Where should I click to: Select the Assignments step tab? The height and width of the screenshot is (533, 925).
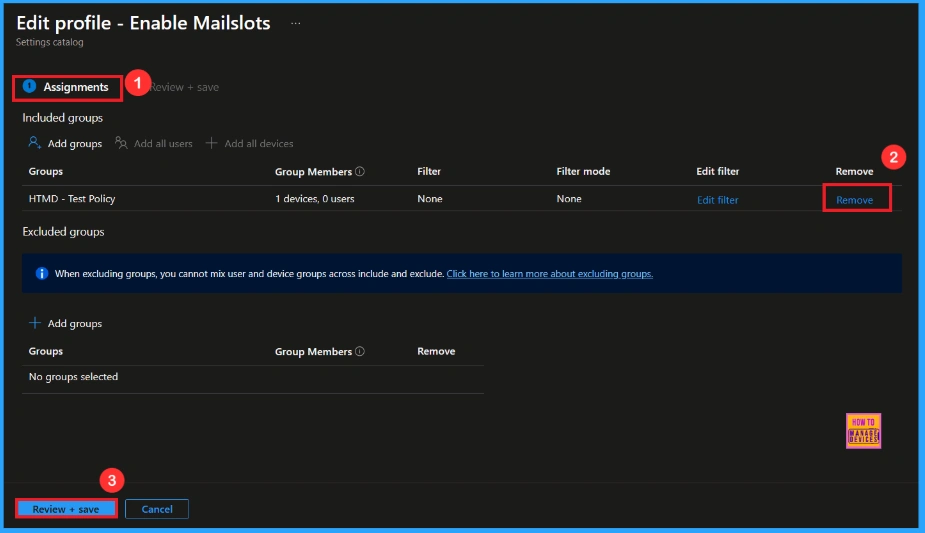(x=75, y=87)
